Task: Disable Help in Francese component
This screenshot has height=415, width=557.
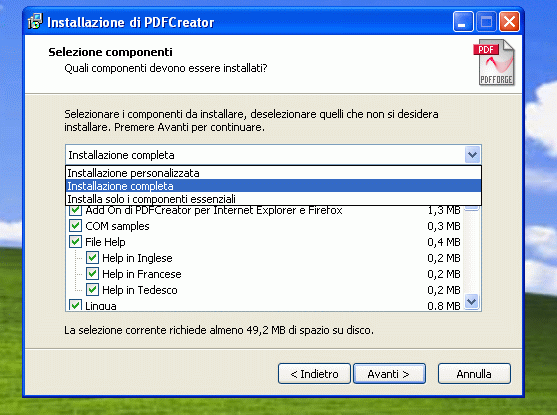Action: tap(92, 274)
